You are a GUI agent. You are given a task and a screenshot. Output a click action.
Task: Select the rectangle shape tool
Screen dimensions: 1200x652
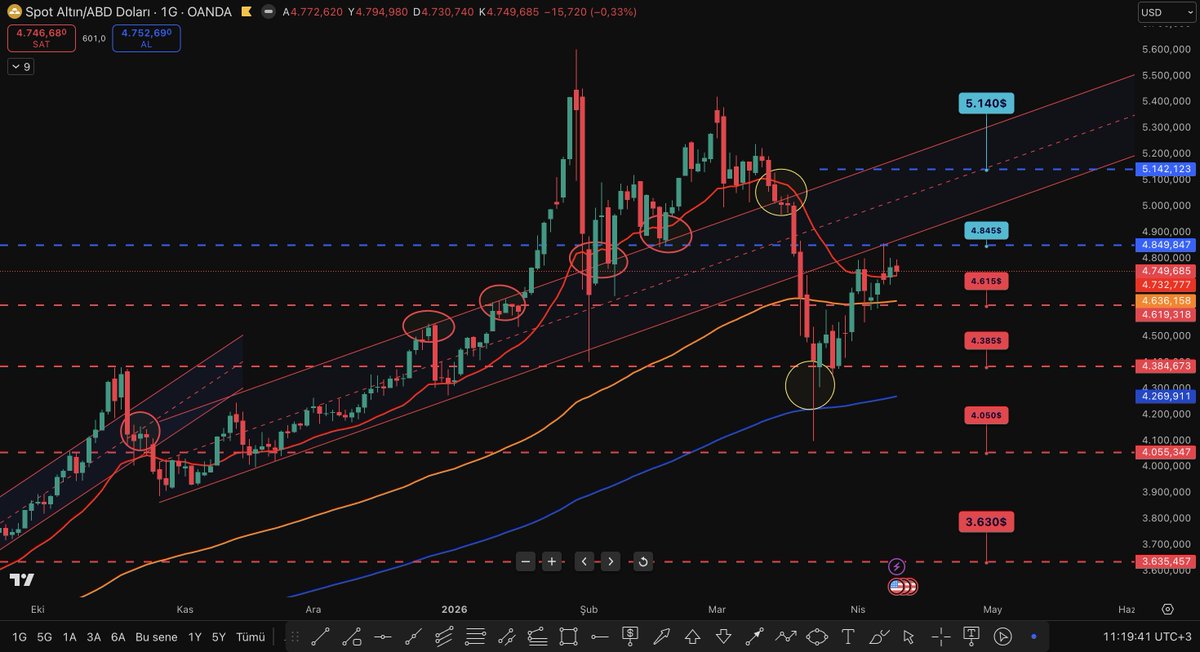coord(568,636)
